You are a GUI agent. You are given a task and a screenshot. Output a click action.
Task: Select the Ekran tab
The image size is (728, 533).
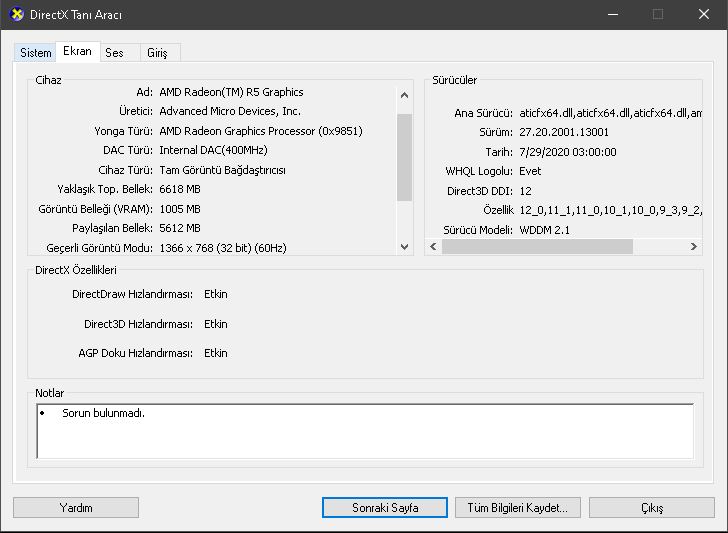coord(78,51)
